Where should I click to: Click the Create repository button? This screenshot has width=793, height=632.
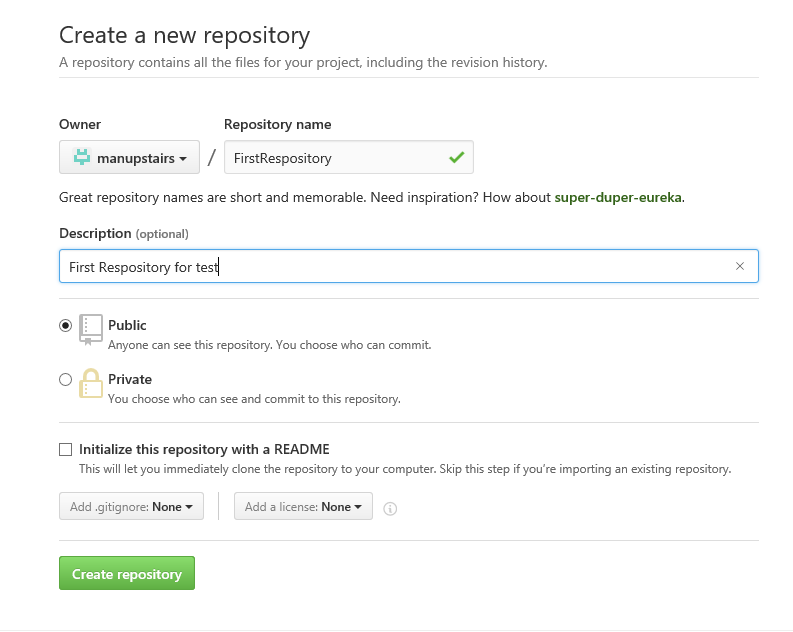coord(127,573)
